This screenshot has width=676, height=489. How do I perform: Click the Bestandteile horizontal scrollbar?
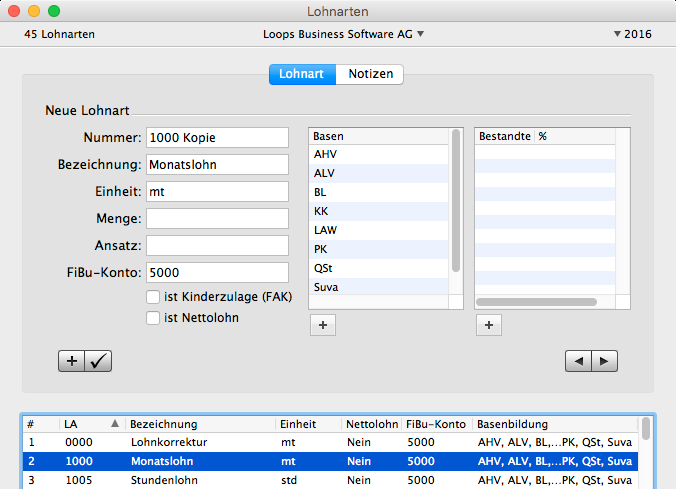(x=537, y=301)
